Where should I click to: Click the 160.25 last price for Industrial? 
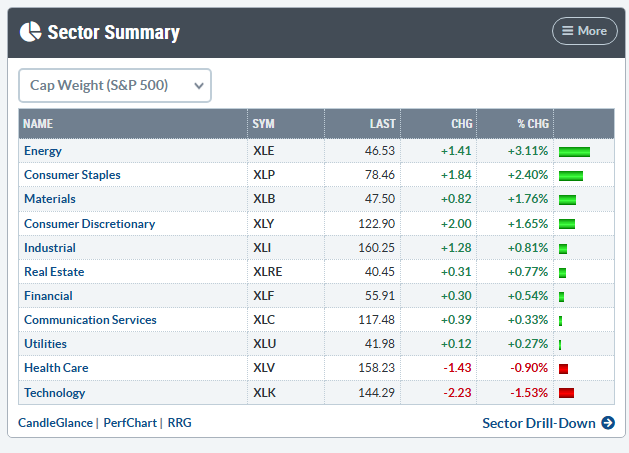click(x=377, y=248)
